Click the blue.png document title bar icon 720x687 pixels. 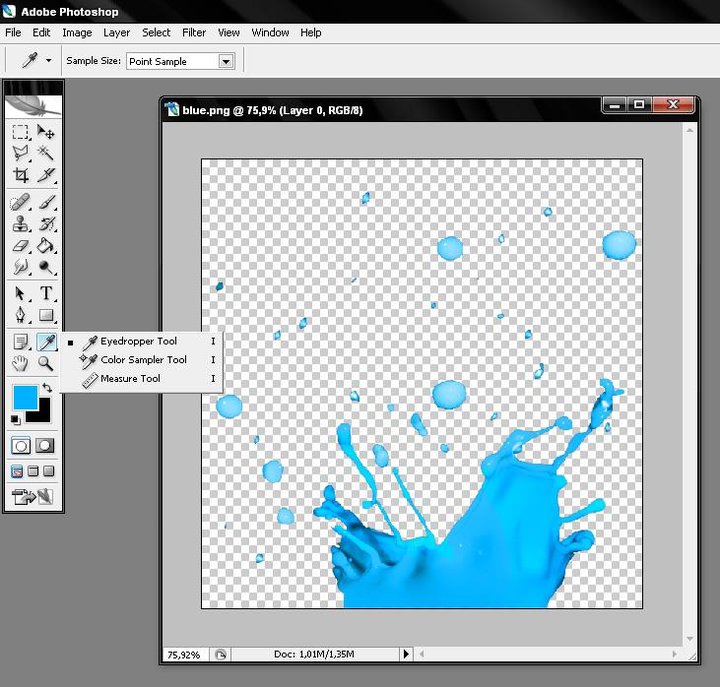tap(172, 110)
